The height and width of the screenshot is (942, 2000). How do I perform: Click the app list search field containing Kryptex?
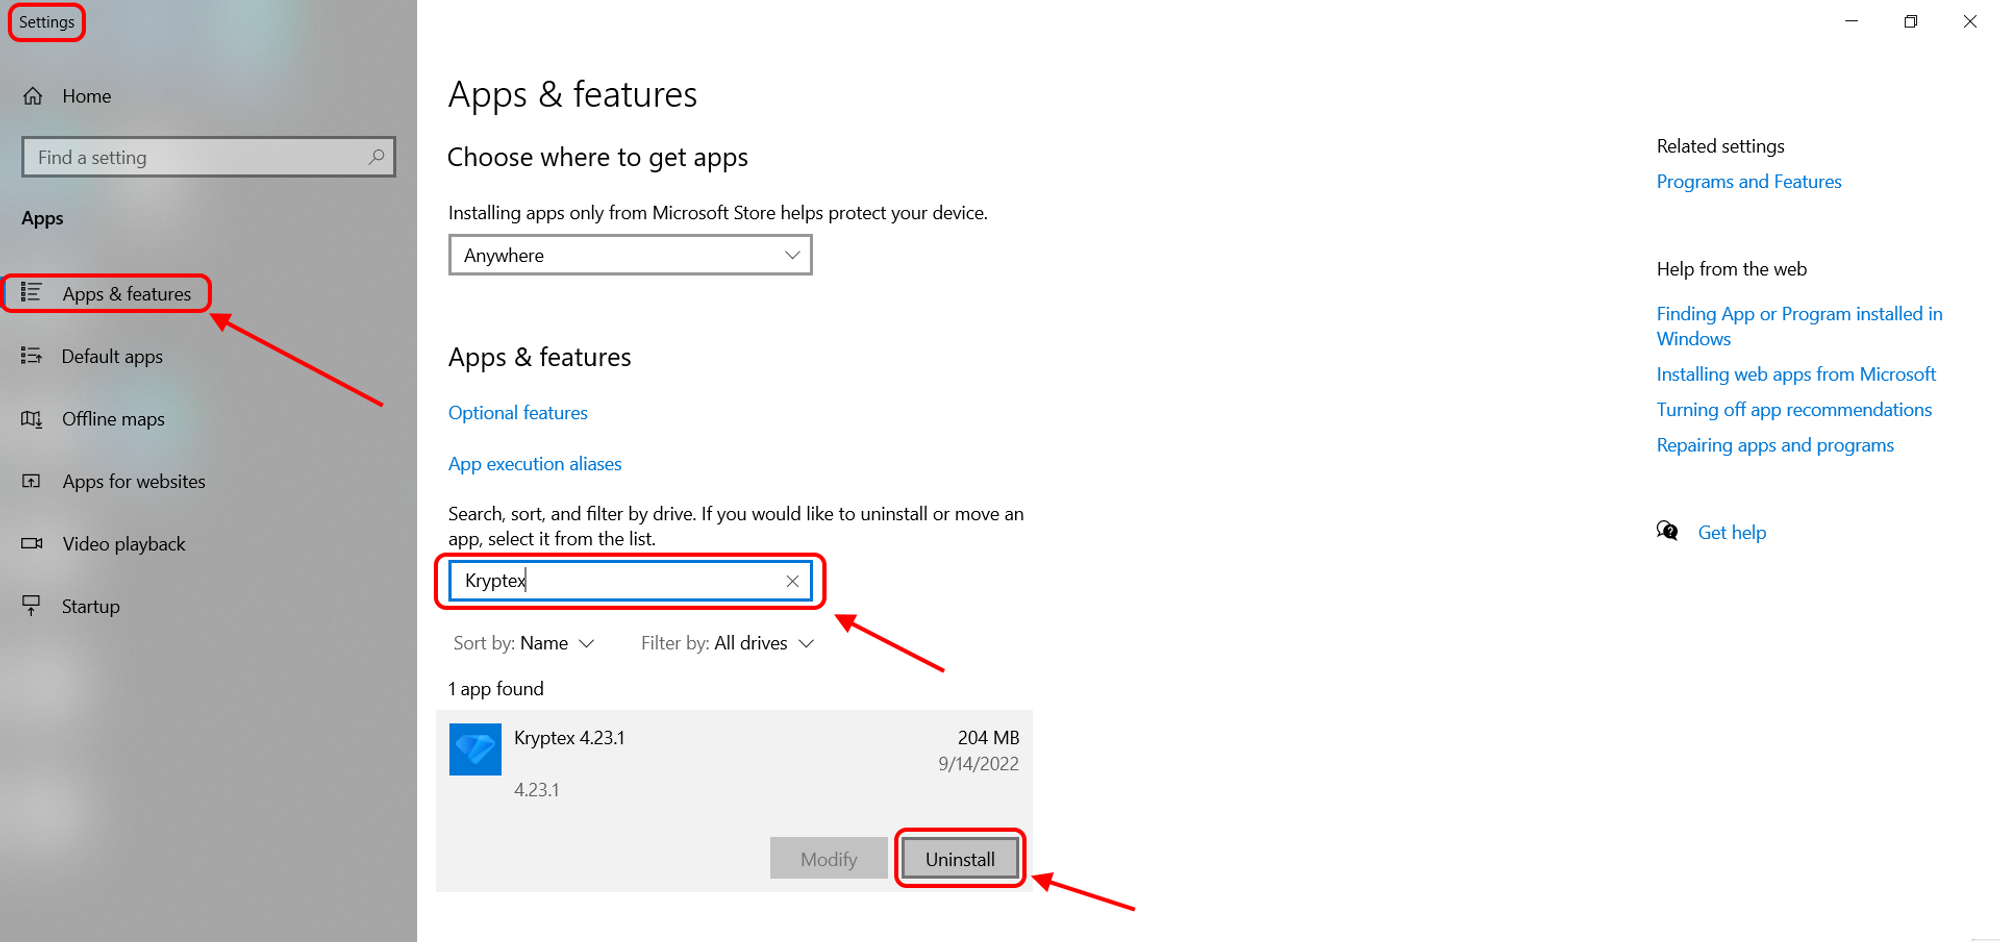(x=630, y=581)
